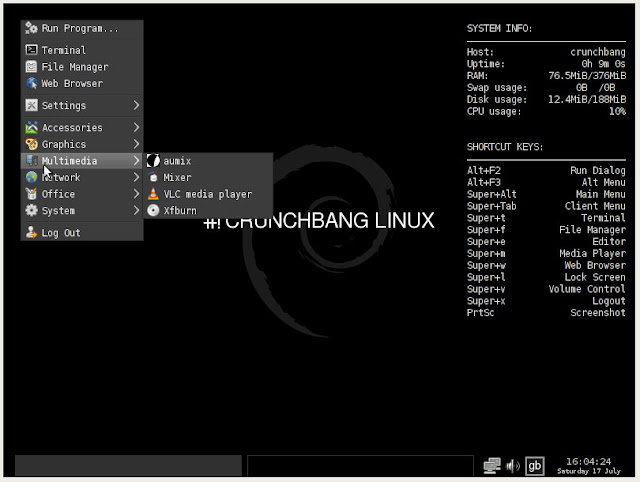The image size is (640, 482).
Task: Click the 'SYSTEM INFO:' heading
Action: (499, 28)
